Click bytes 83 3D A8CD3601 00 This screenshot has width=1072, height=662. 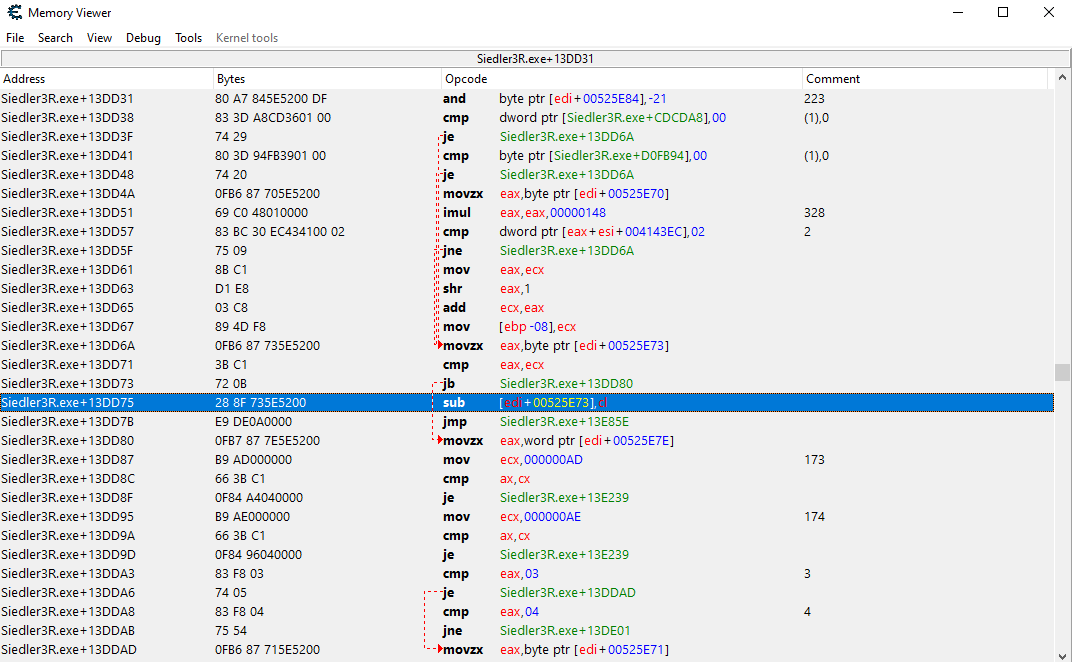click(x=273, y=118)
